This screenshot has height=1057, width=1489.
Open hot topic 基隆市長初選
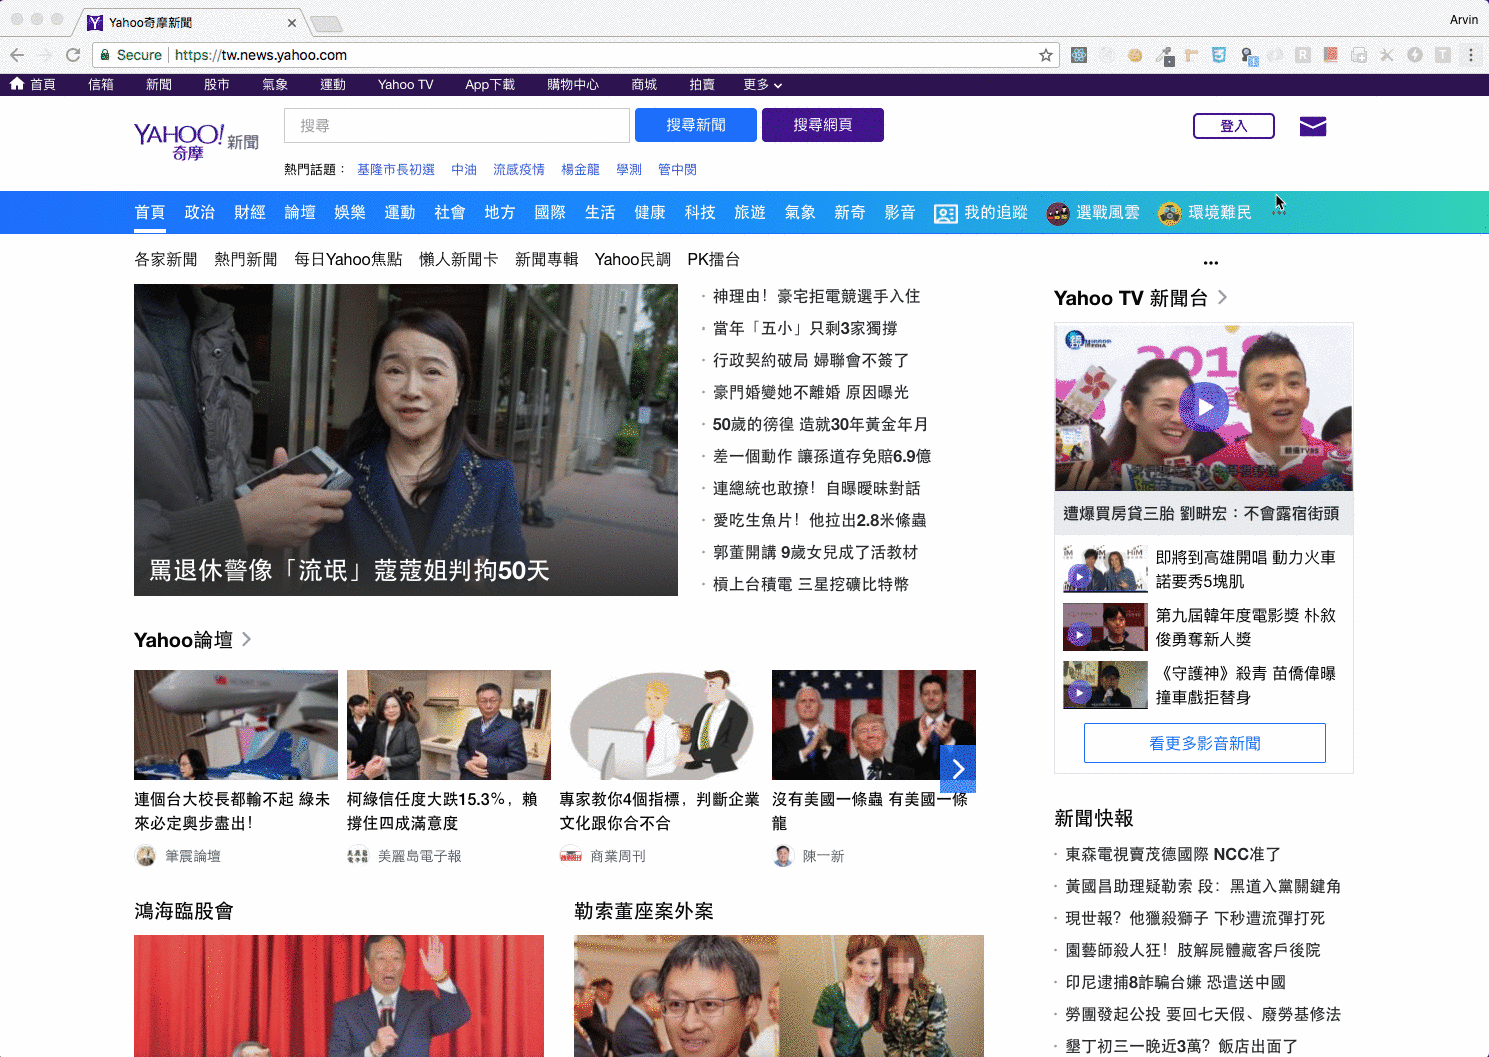click(x=396, y=169)
